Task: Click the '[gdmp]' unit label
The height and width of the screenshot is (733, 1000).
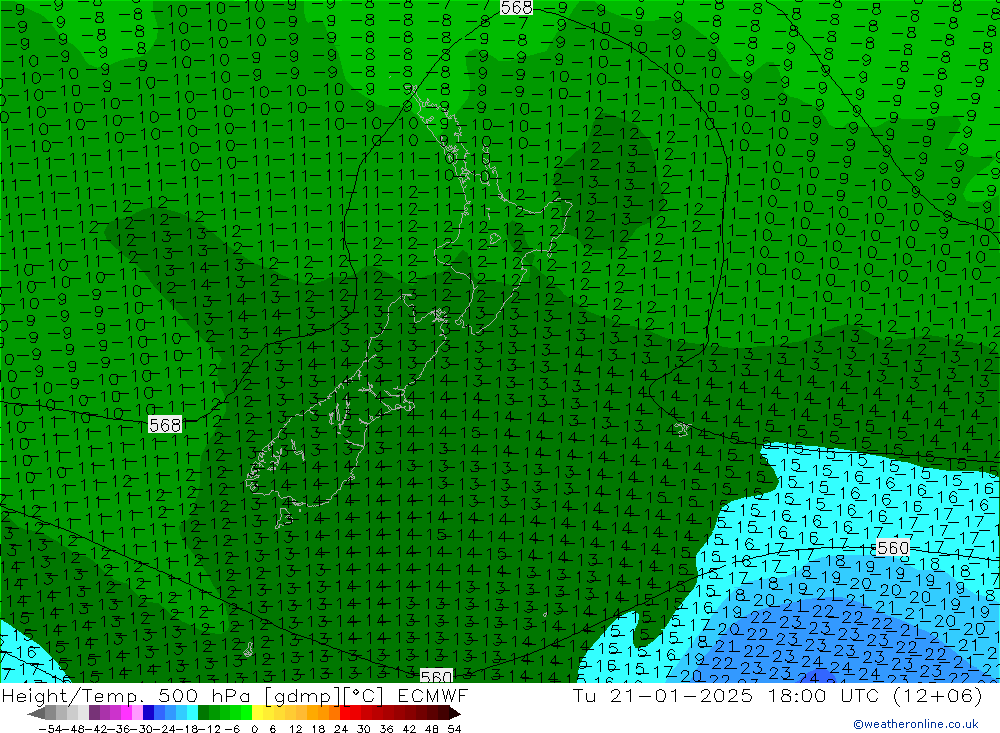Action: (x=304, y=696)
